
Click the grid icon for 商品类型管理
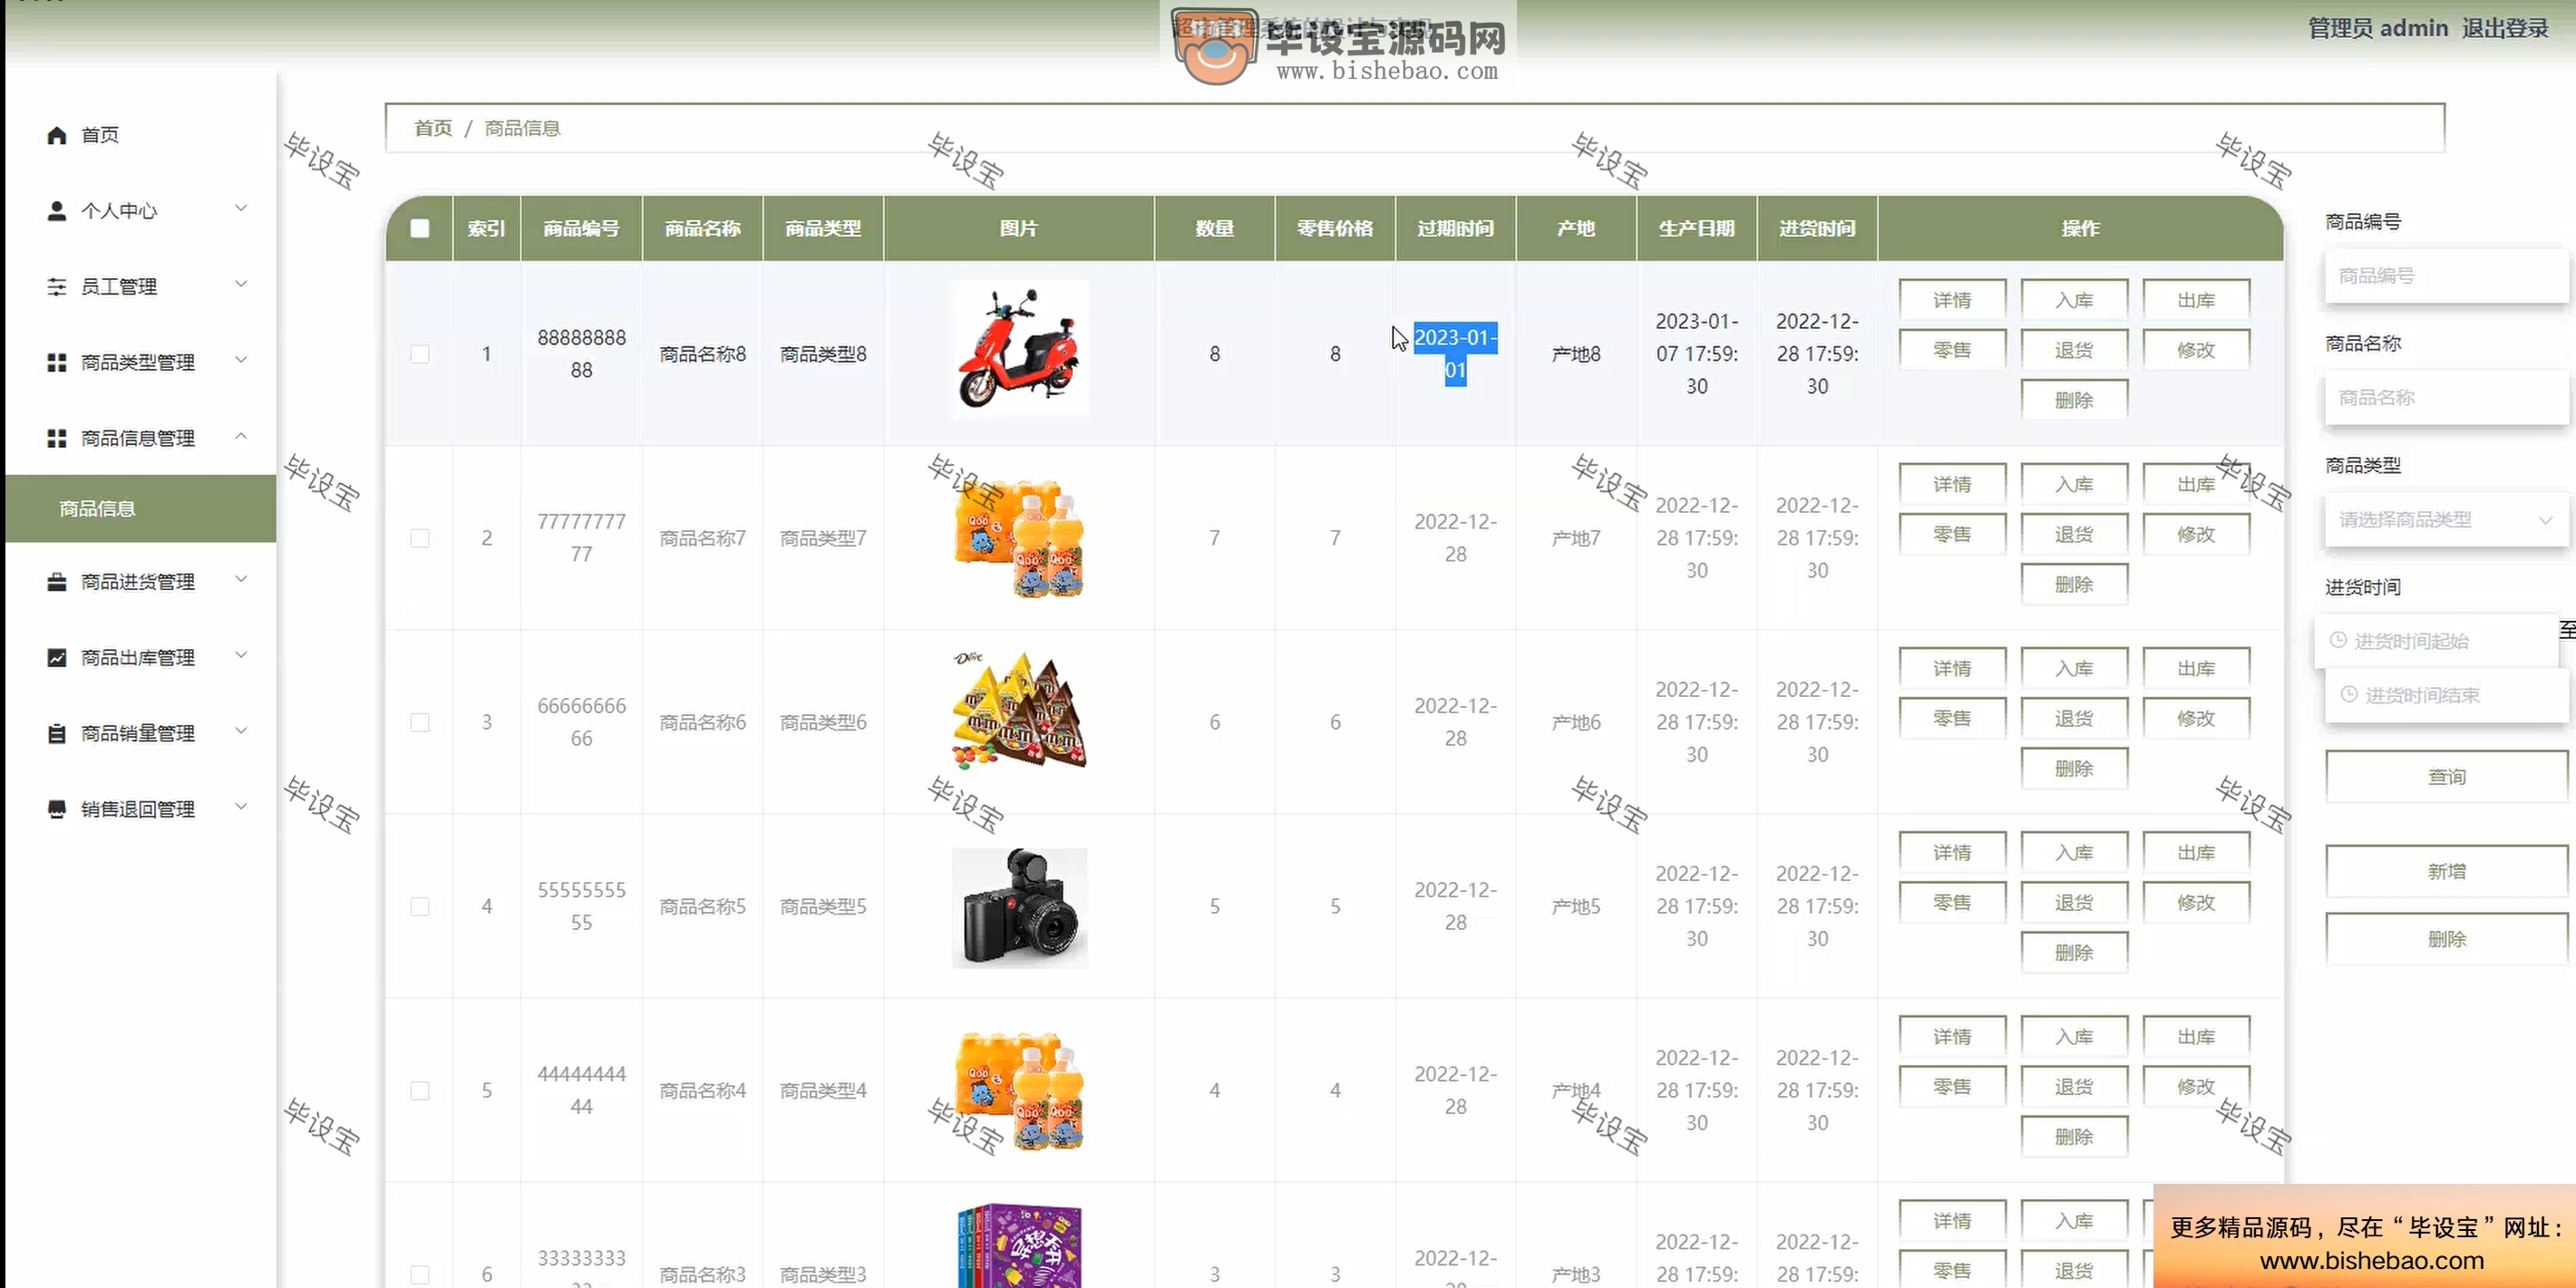tap(57, 363)
